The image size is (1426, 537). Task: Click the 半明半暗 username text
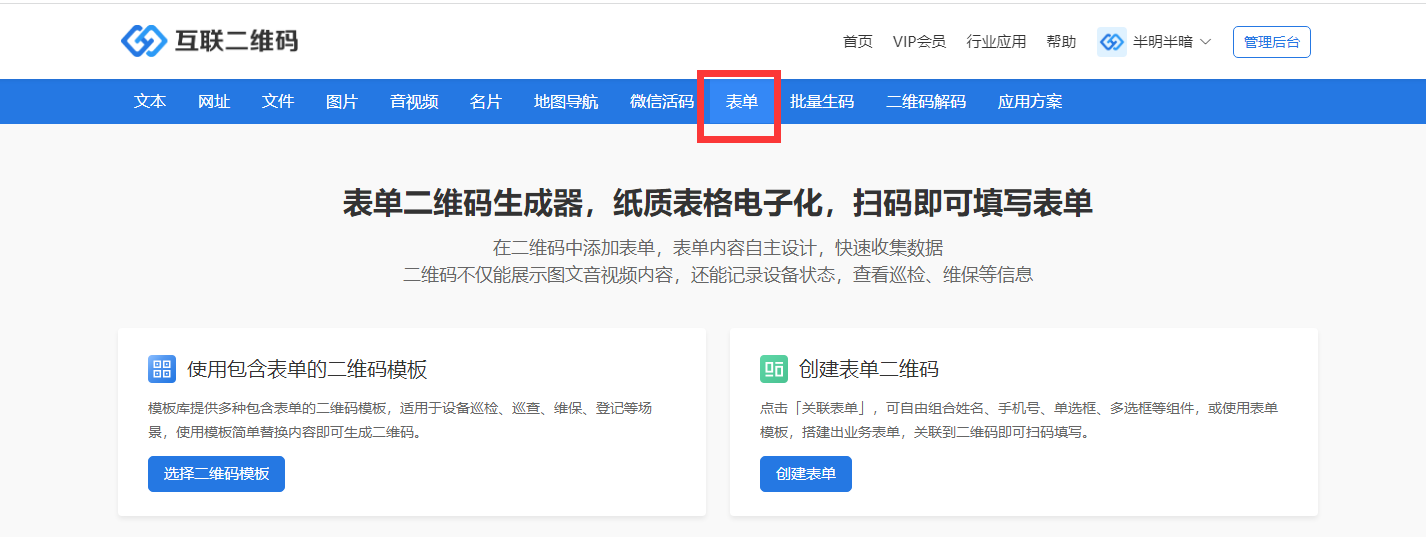[1162, 42]
